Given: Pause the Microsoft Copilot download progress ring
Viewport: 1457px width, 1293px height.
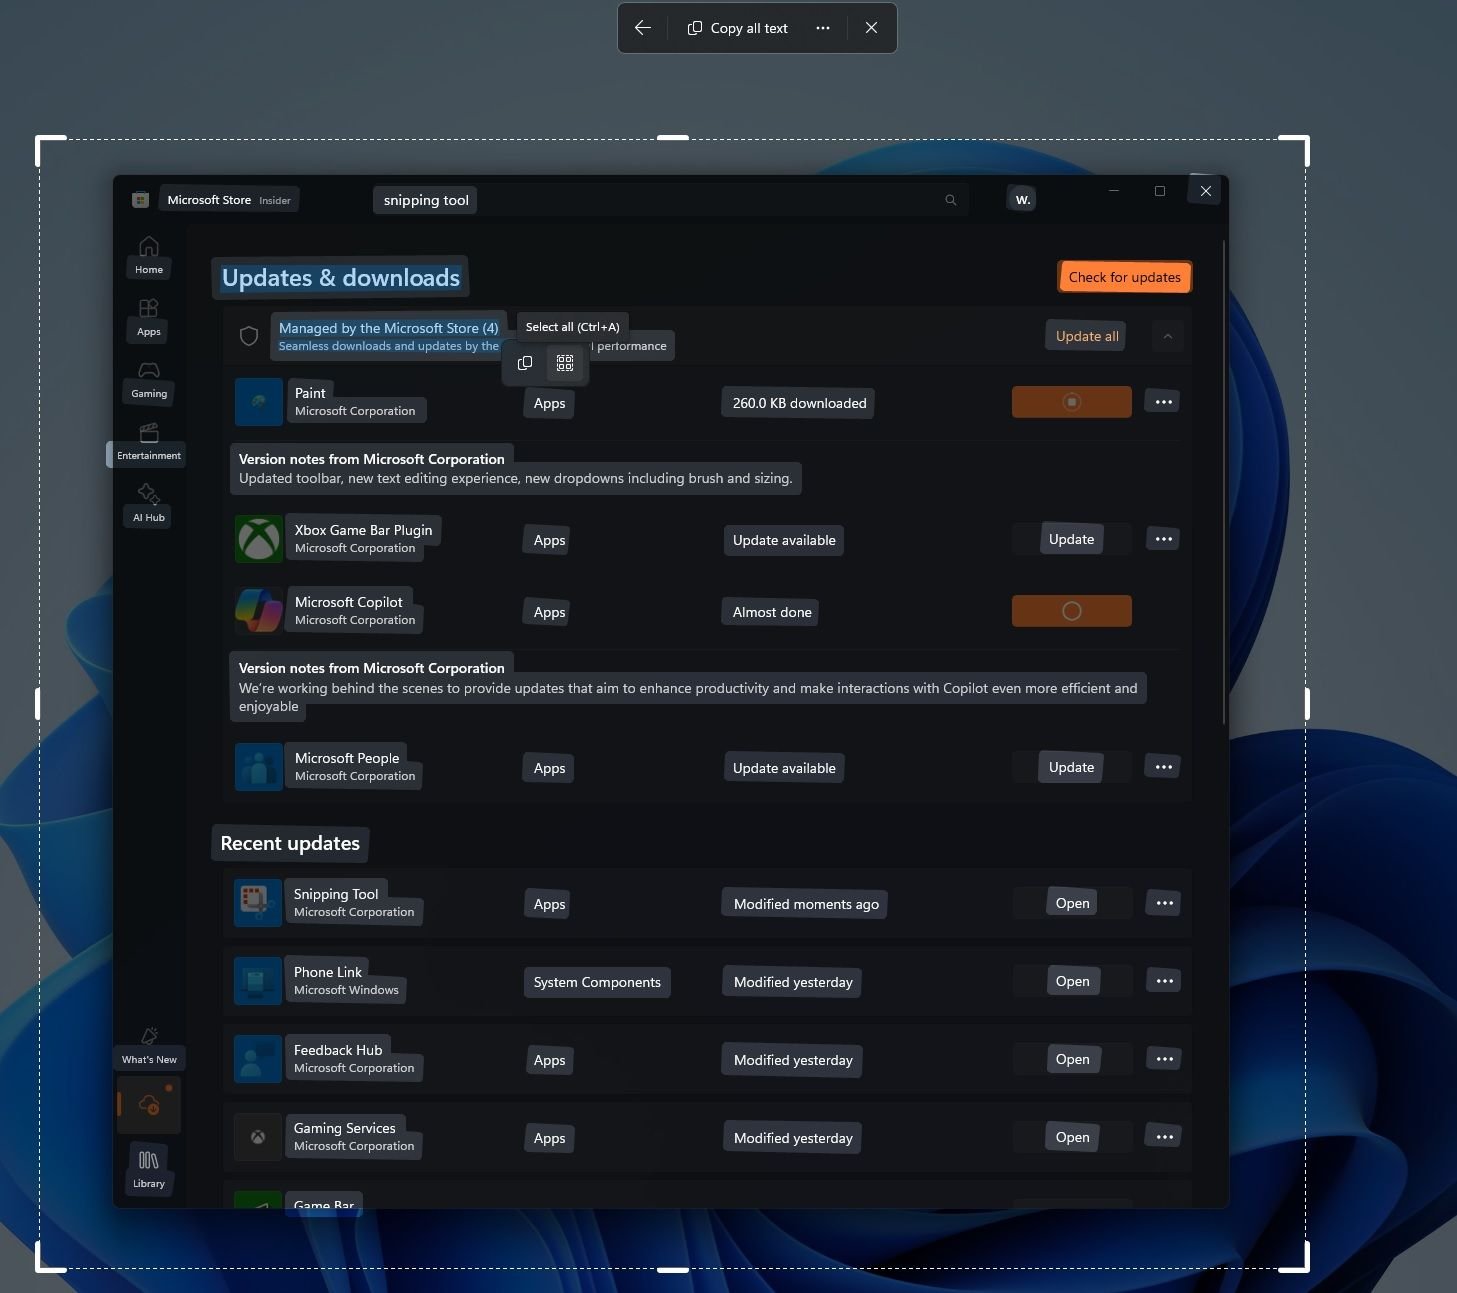Looking at the screenshot, I should [x=1071, y=610].
